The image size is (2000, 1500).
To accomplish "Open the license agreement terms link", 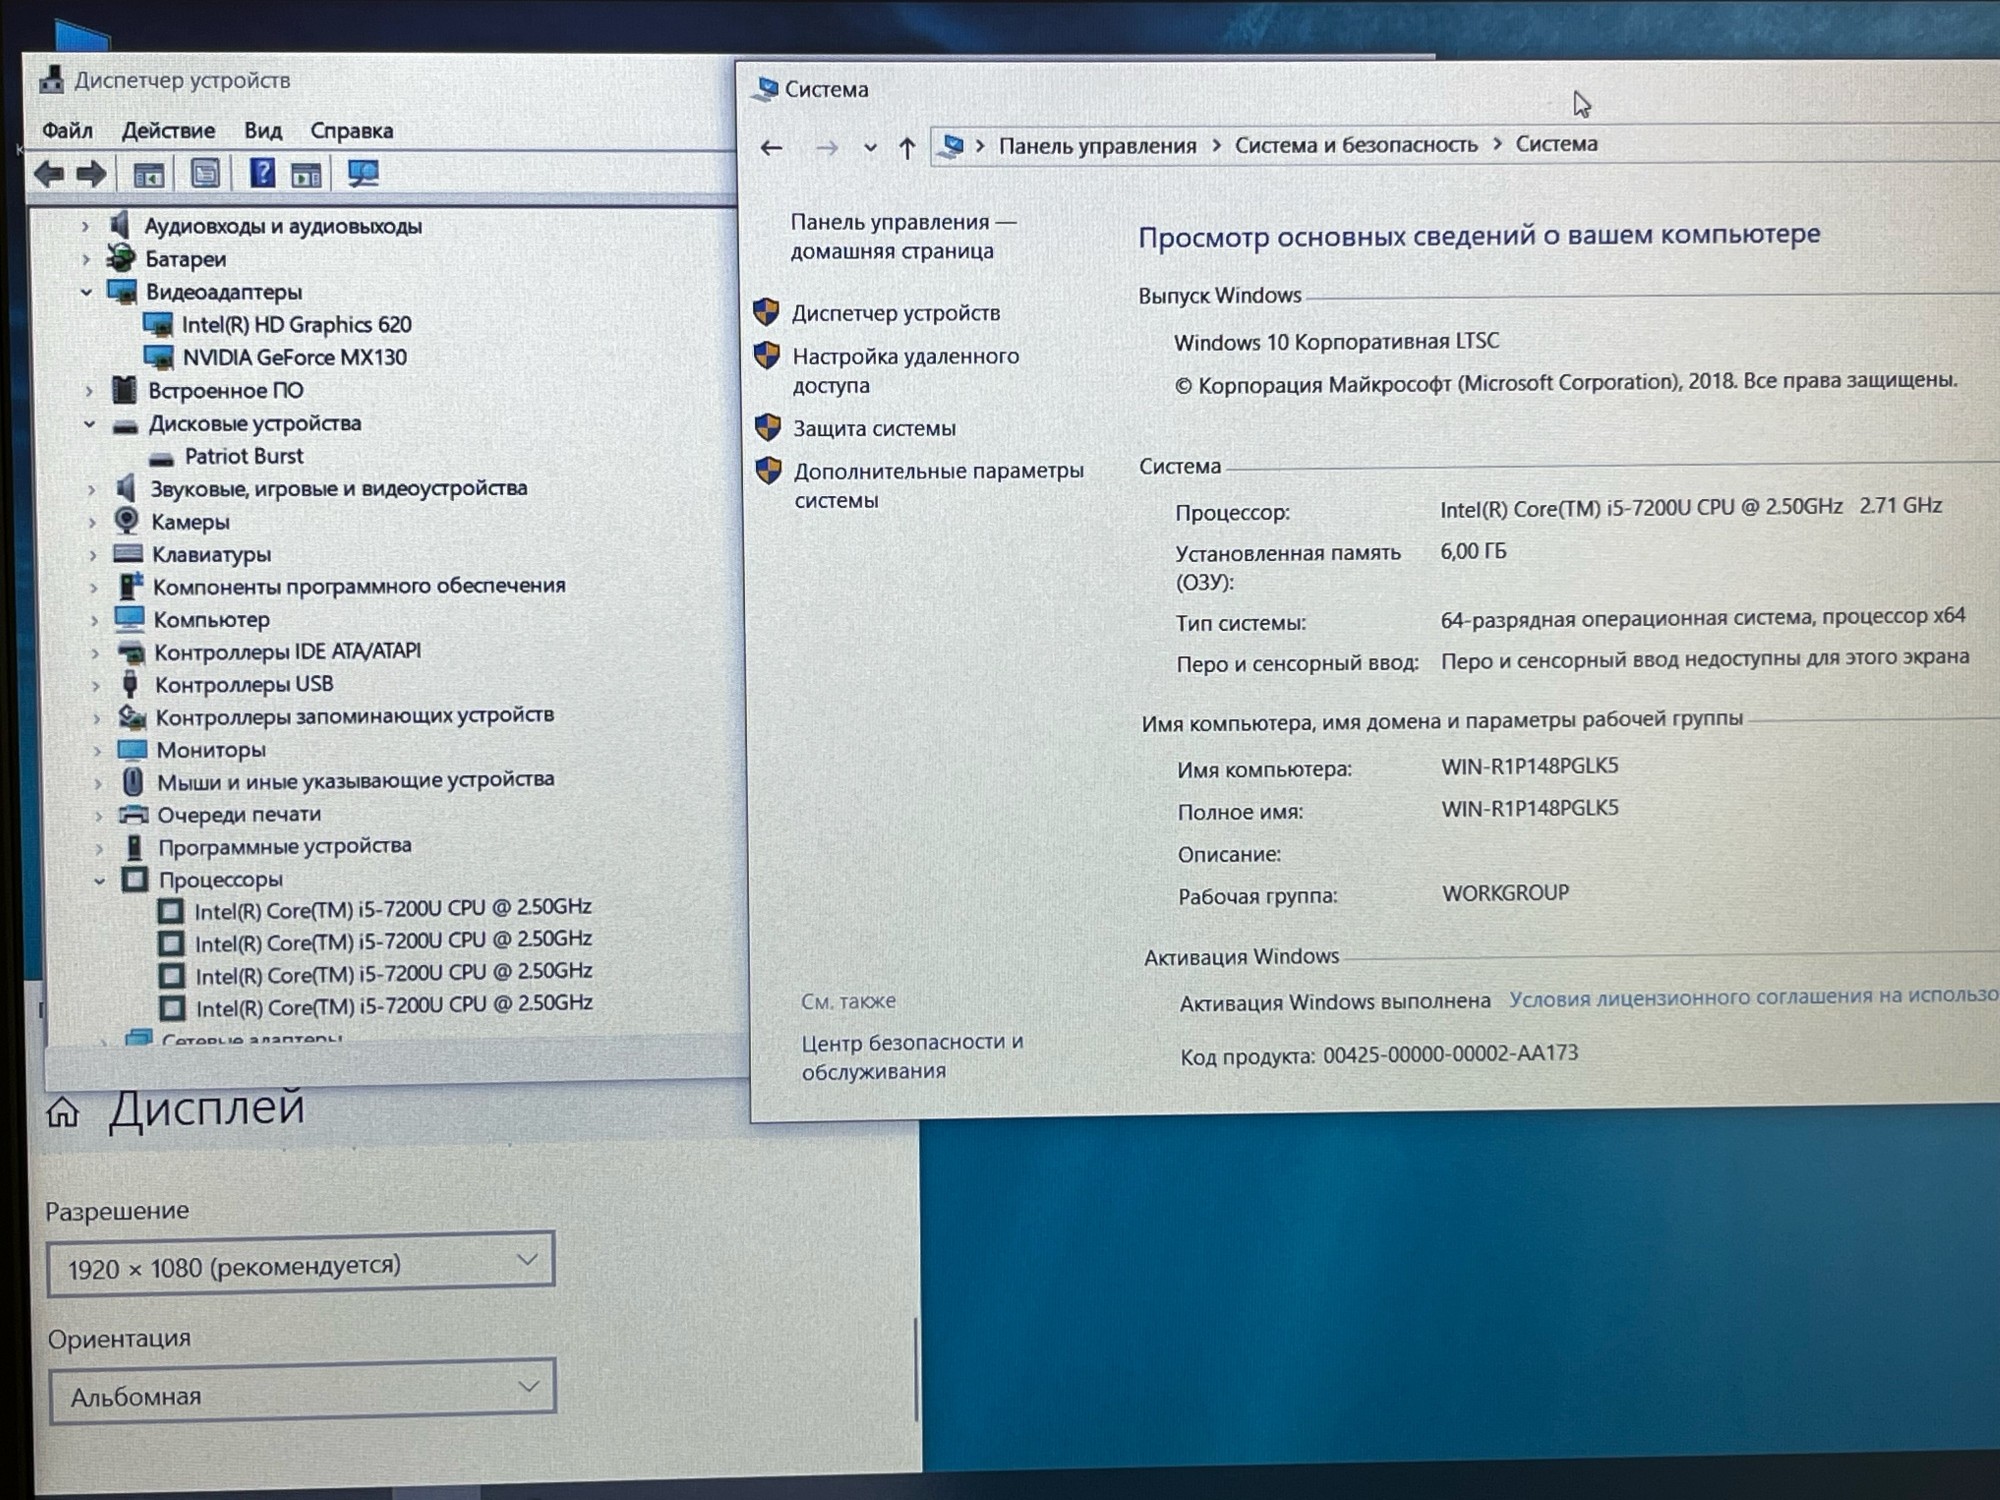I will tap(1752, 996).
